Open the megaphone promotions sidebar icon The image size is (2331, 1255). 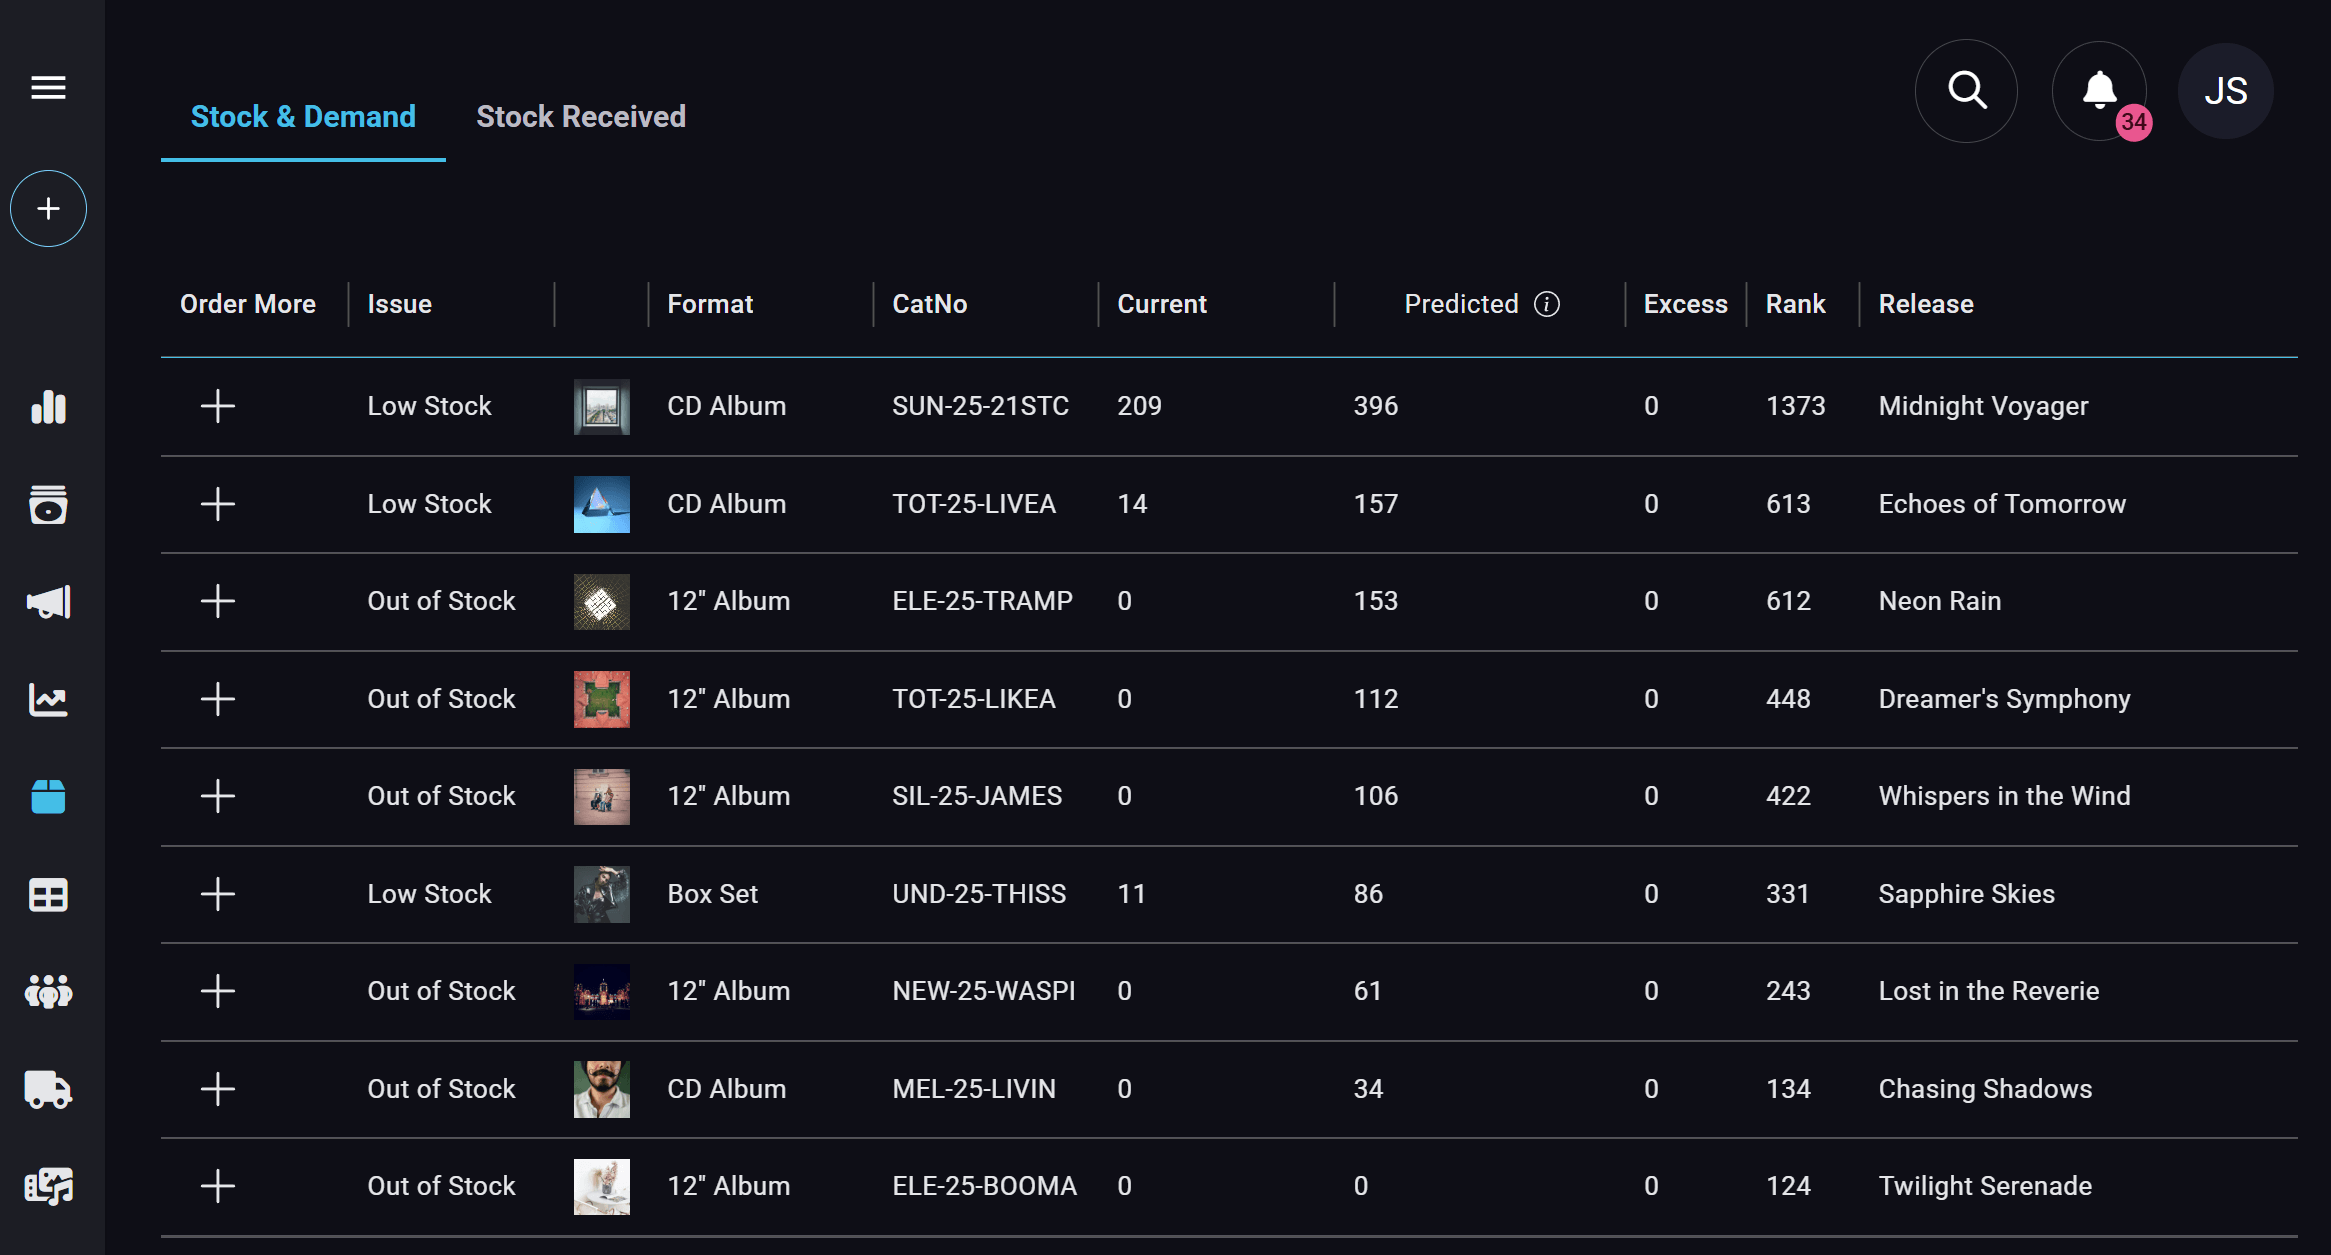coord(48,602)
